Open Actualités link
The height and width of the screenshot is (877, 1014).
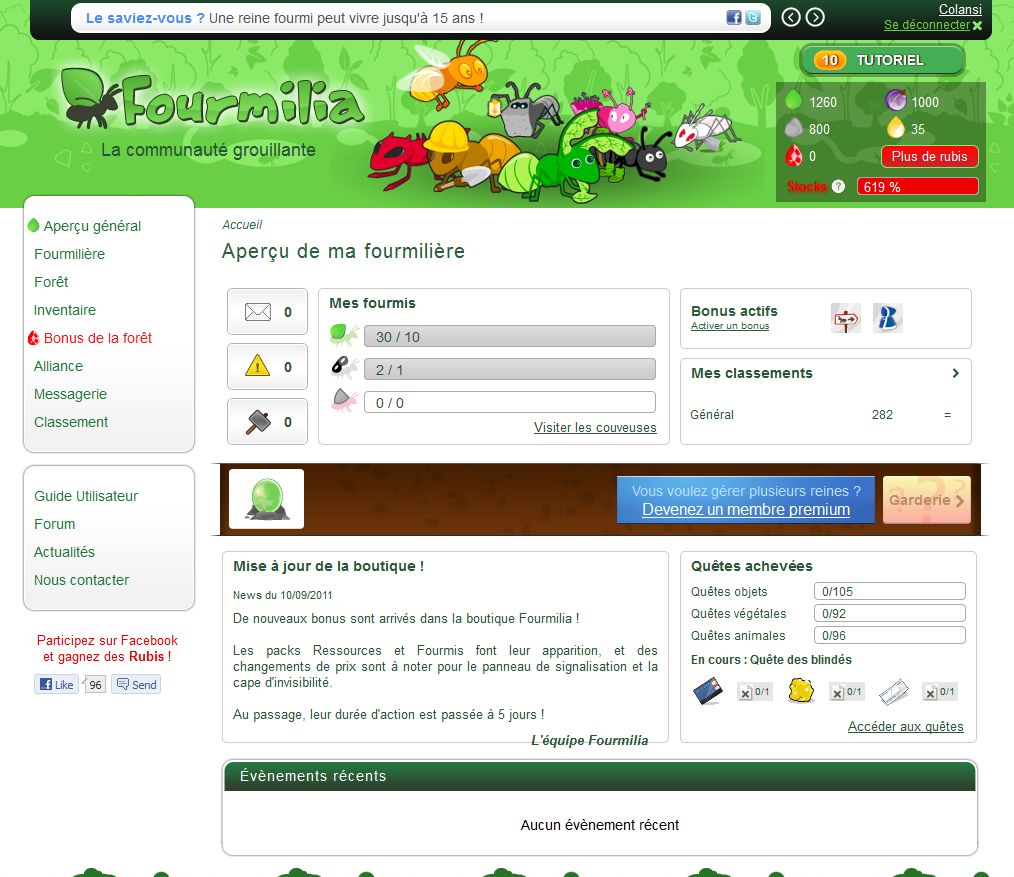coord(64,552)
